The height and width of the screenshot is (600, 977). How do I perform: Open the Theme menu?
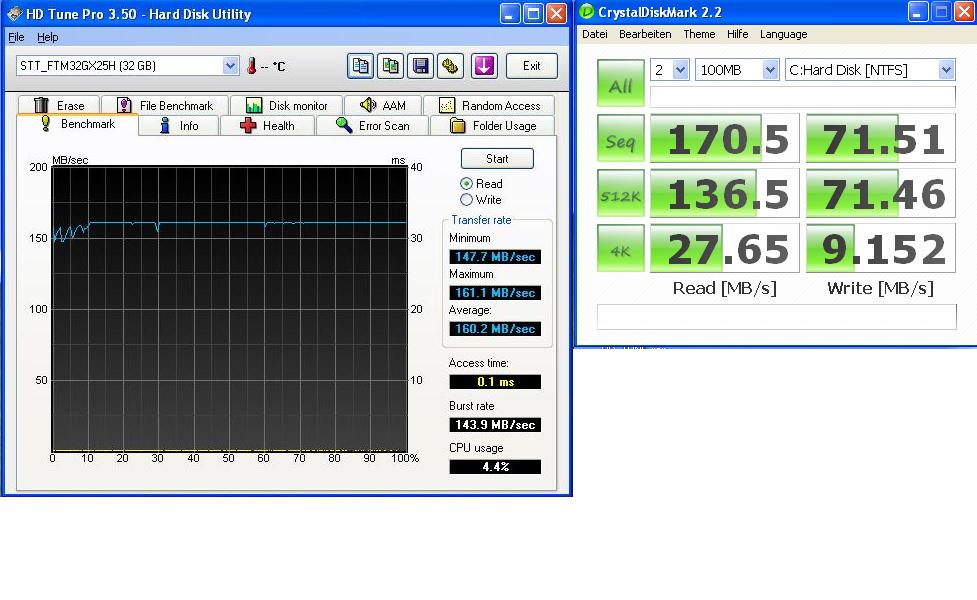(699, 34)
